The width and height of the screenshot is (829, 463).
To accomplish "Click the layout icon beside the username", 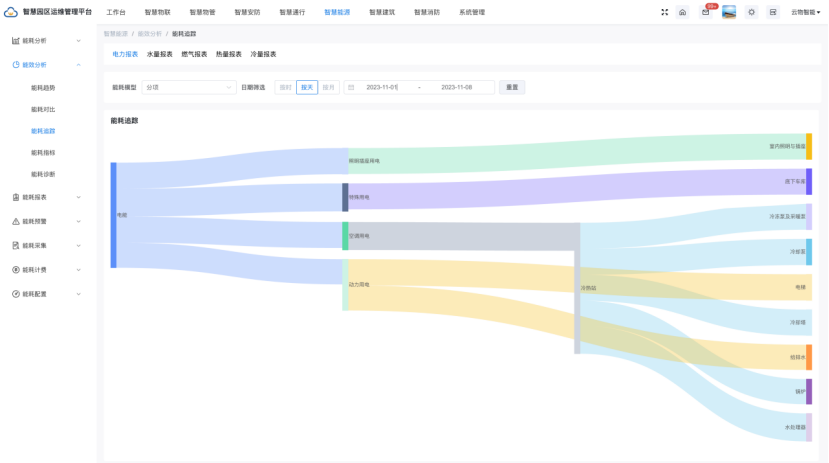I will [x=772, y=12].
